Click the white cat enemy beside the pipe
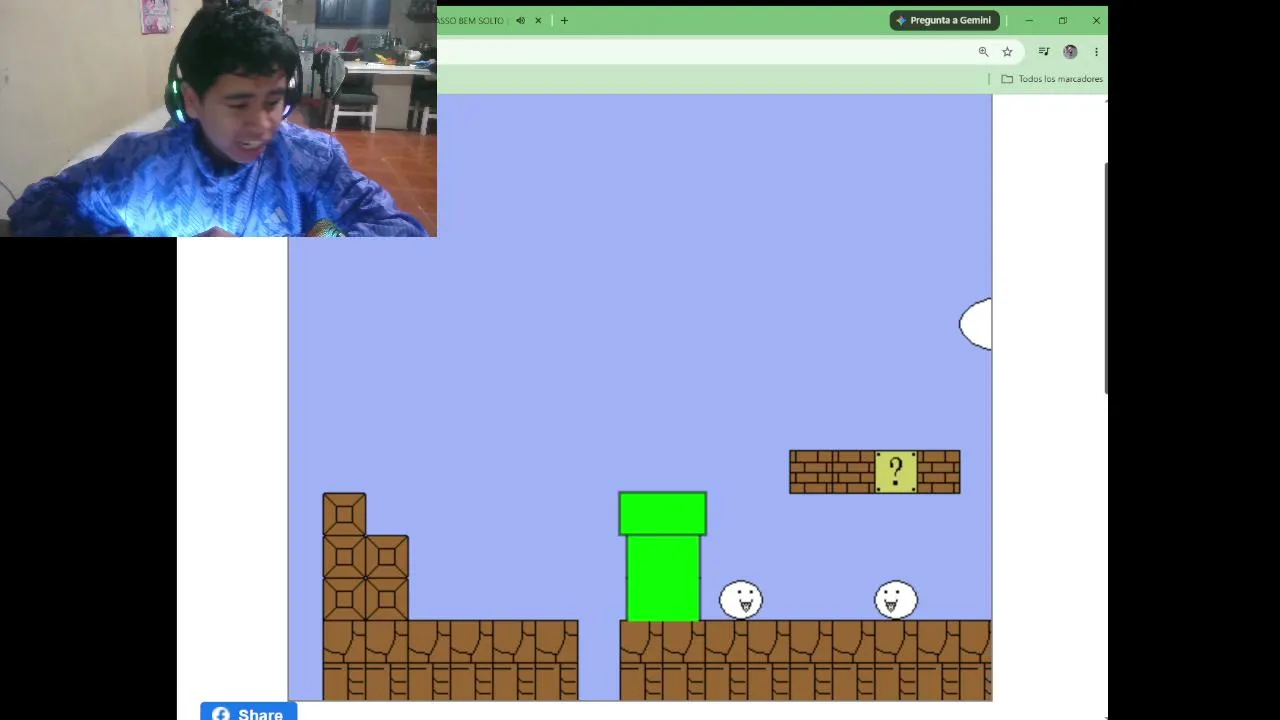This screenshot has height=720, width=1280. (x=741, y=600)
